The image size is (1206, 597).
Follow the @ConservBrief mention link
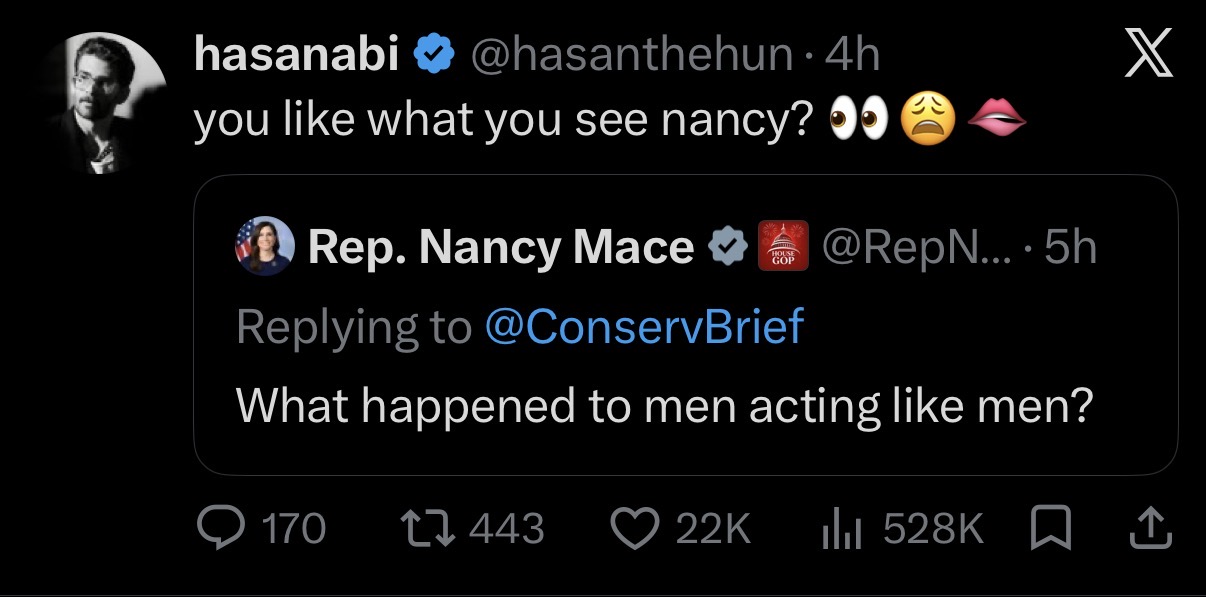click(x=644, y=326)
